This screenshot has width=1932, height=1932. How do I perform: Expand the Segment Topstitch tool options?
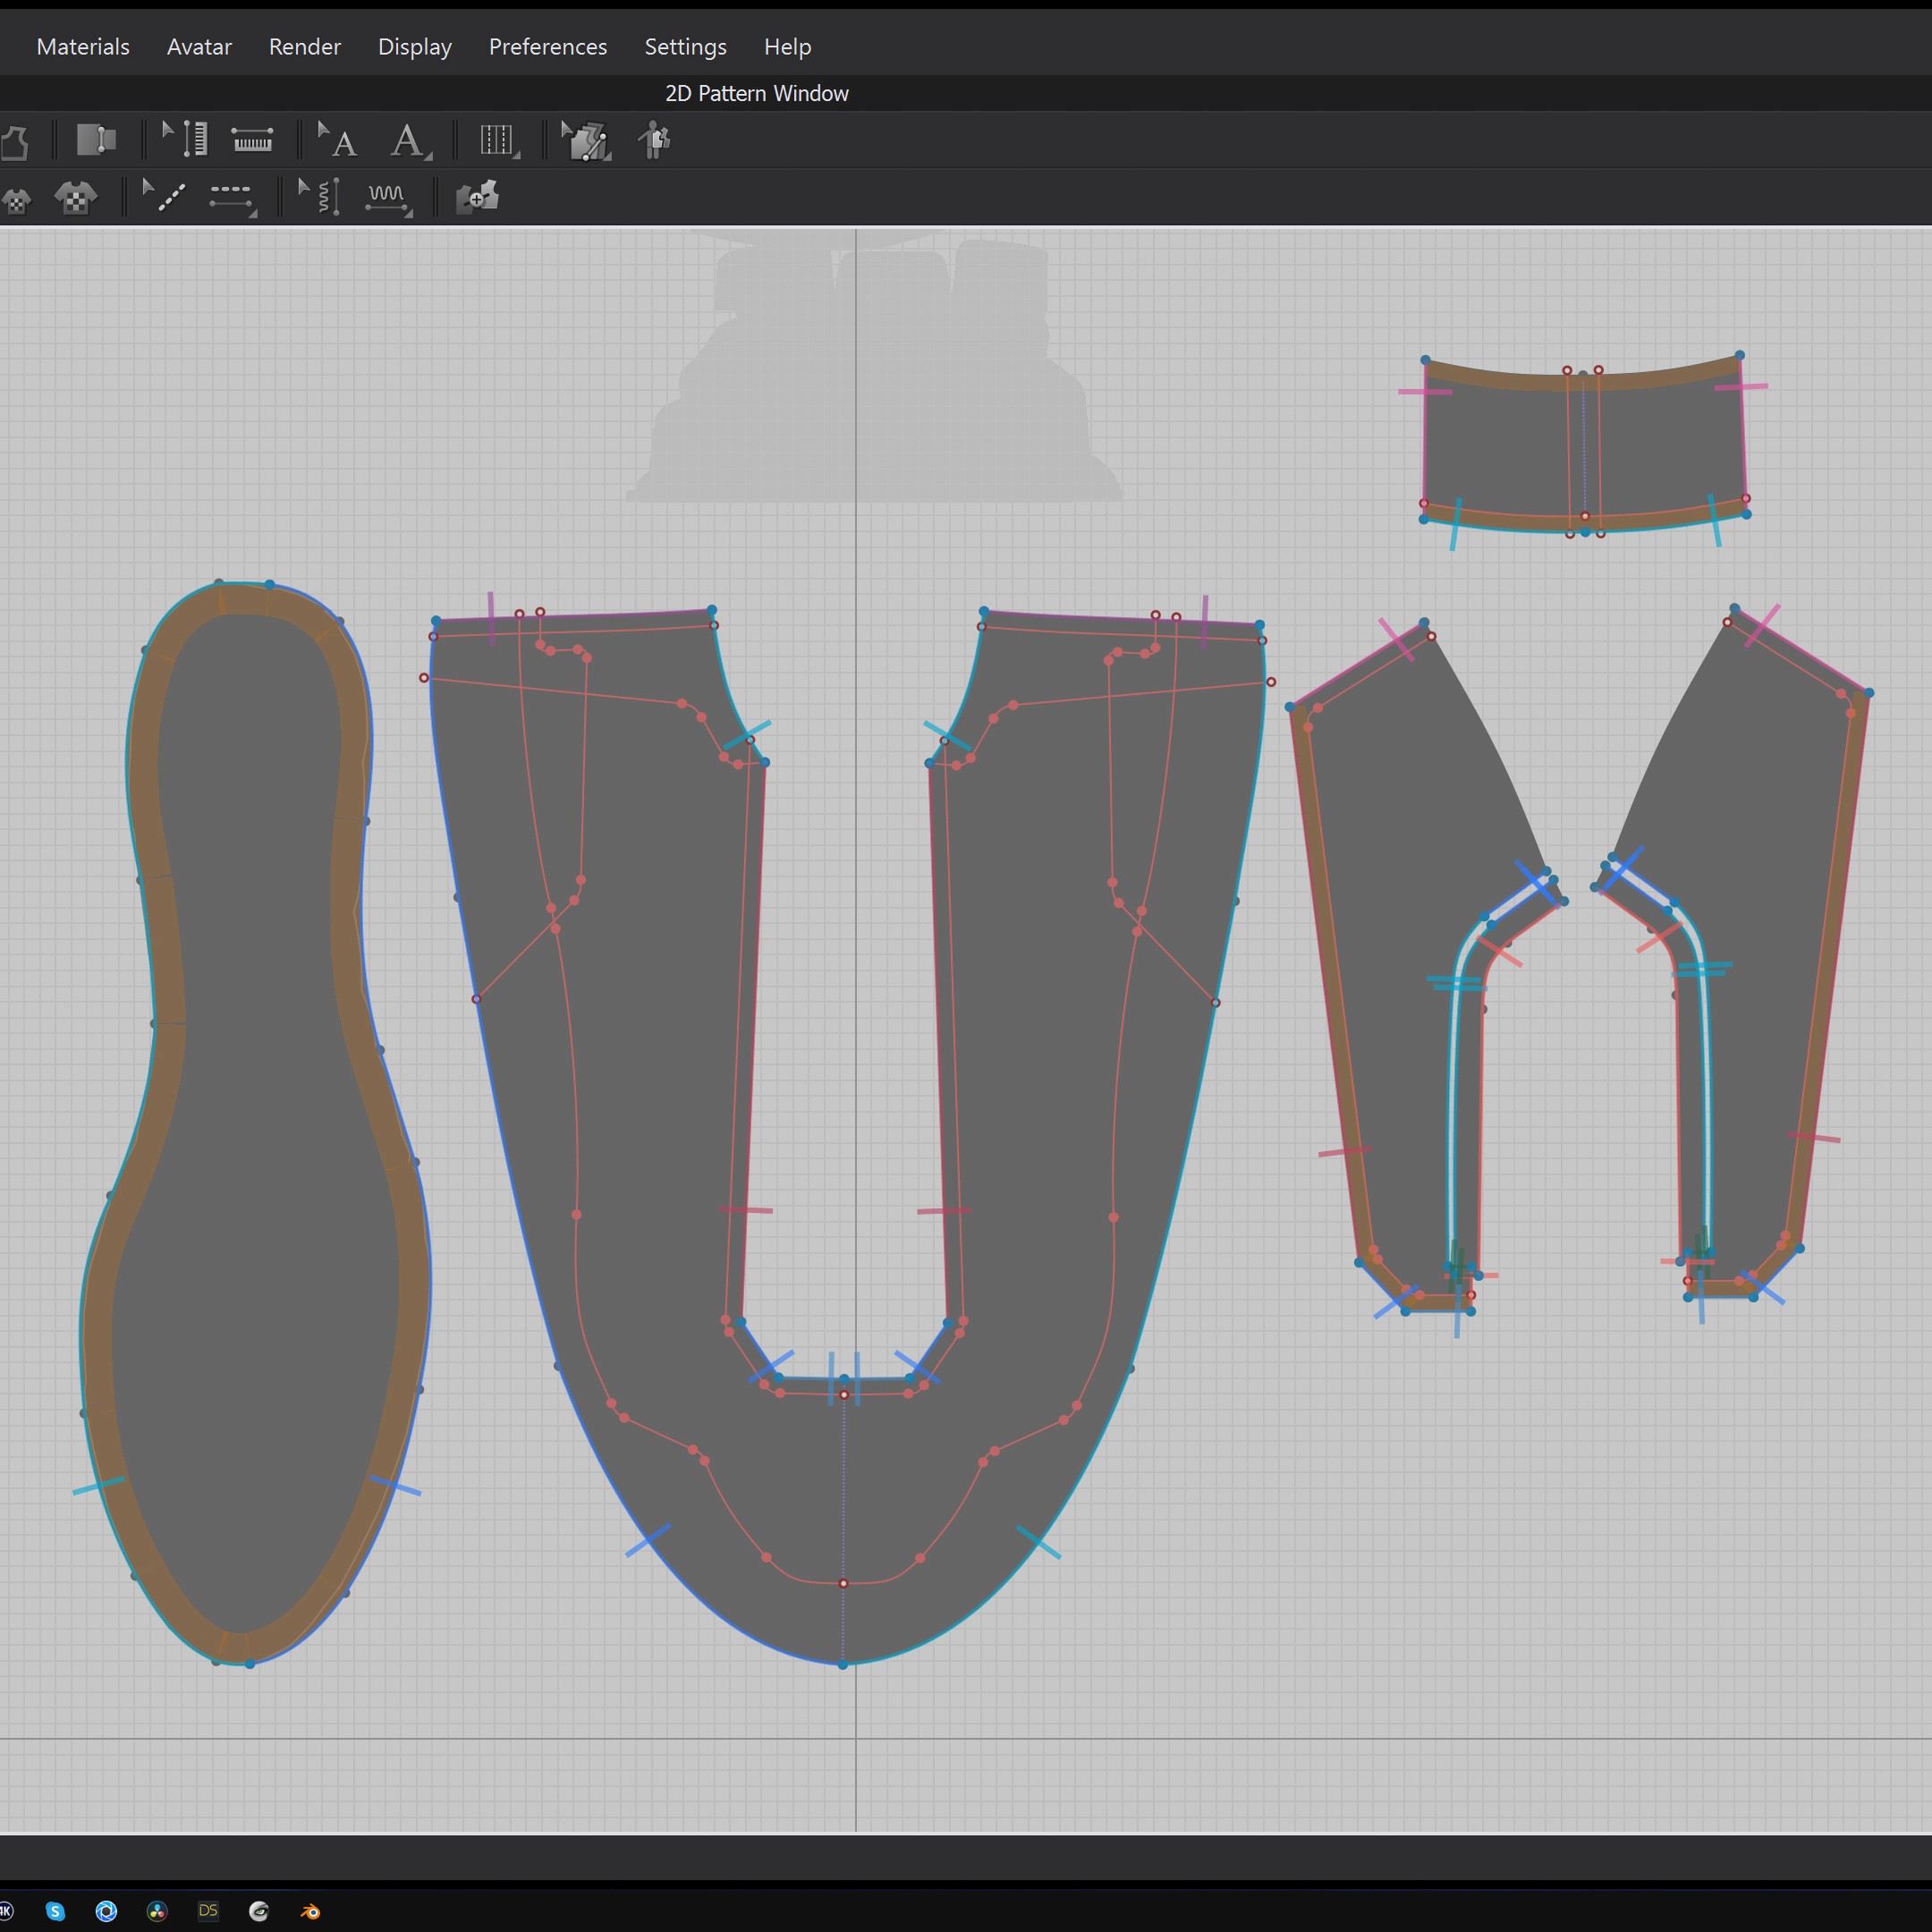[253, 213]
